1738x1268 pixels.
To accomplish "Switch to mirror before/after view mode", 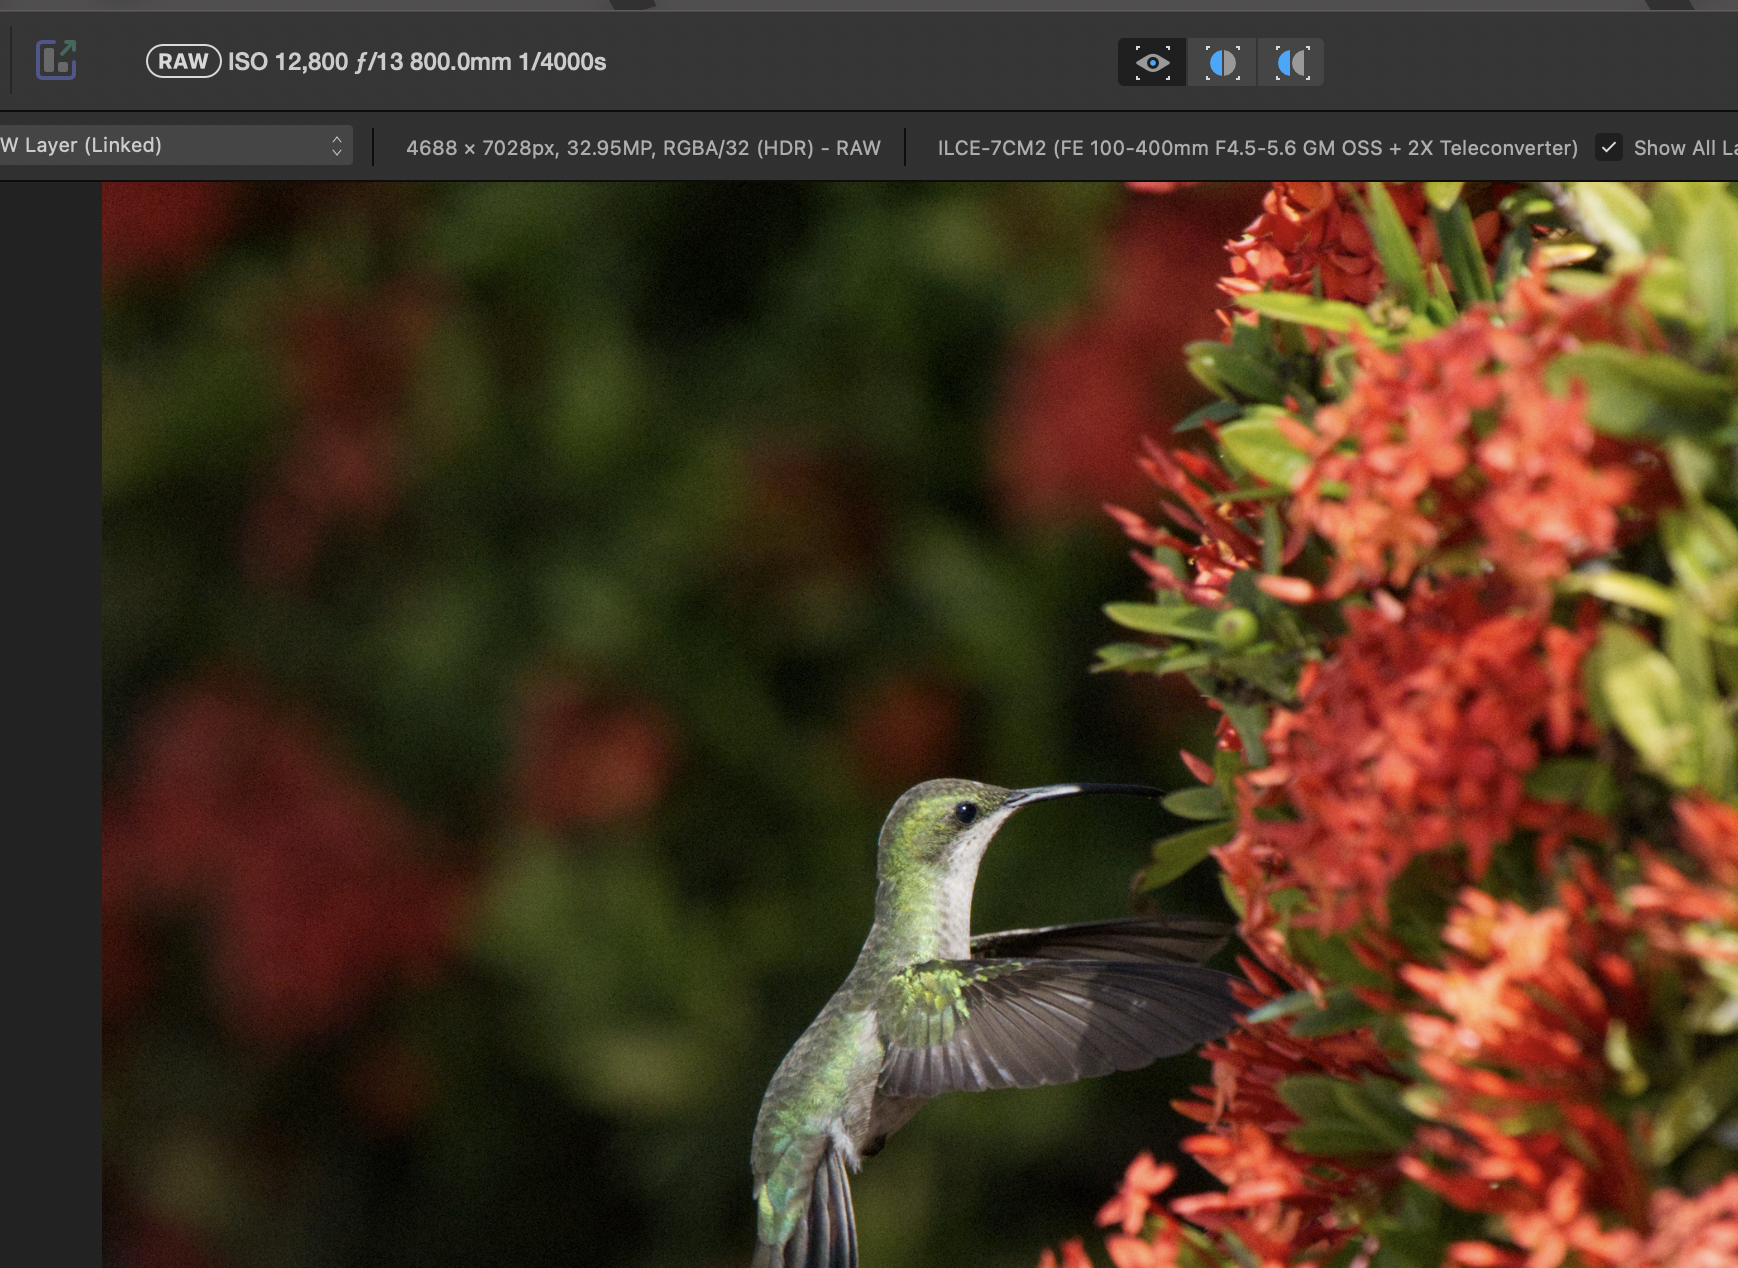I will (x=1291, y=63).
